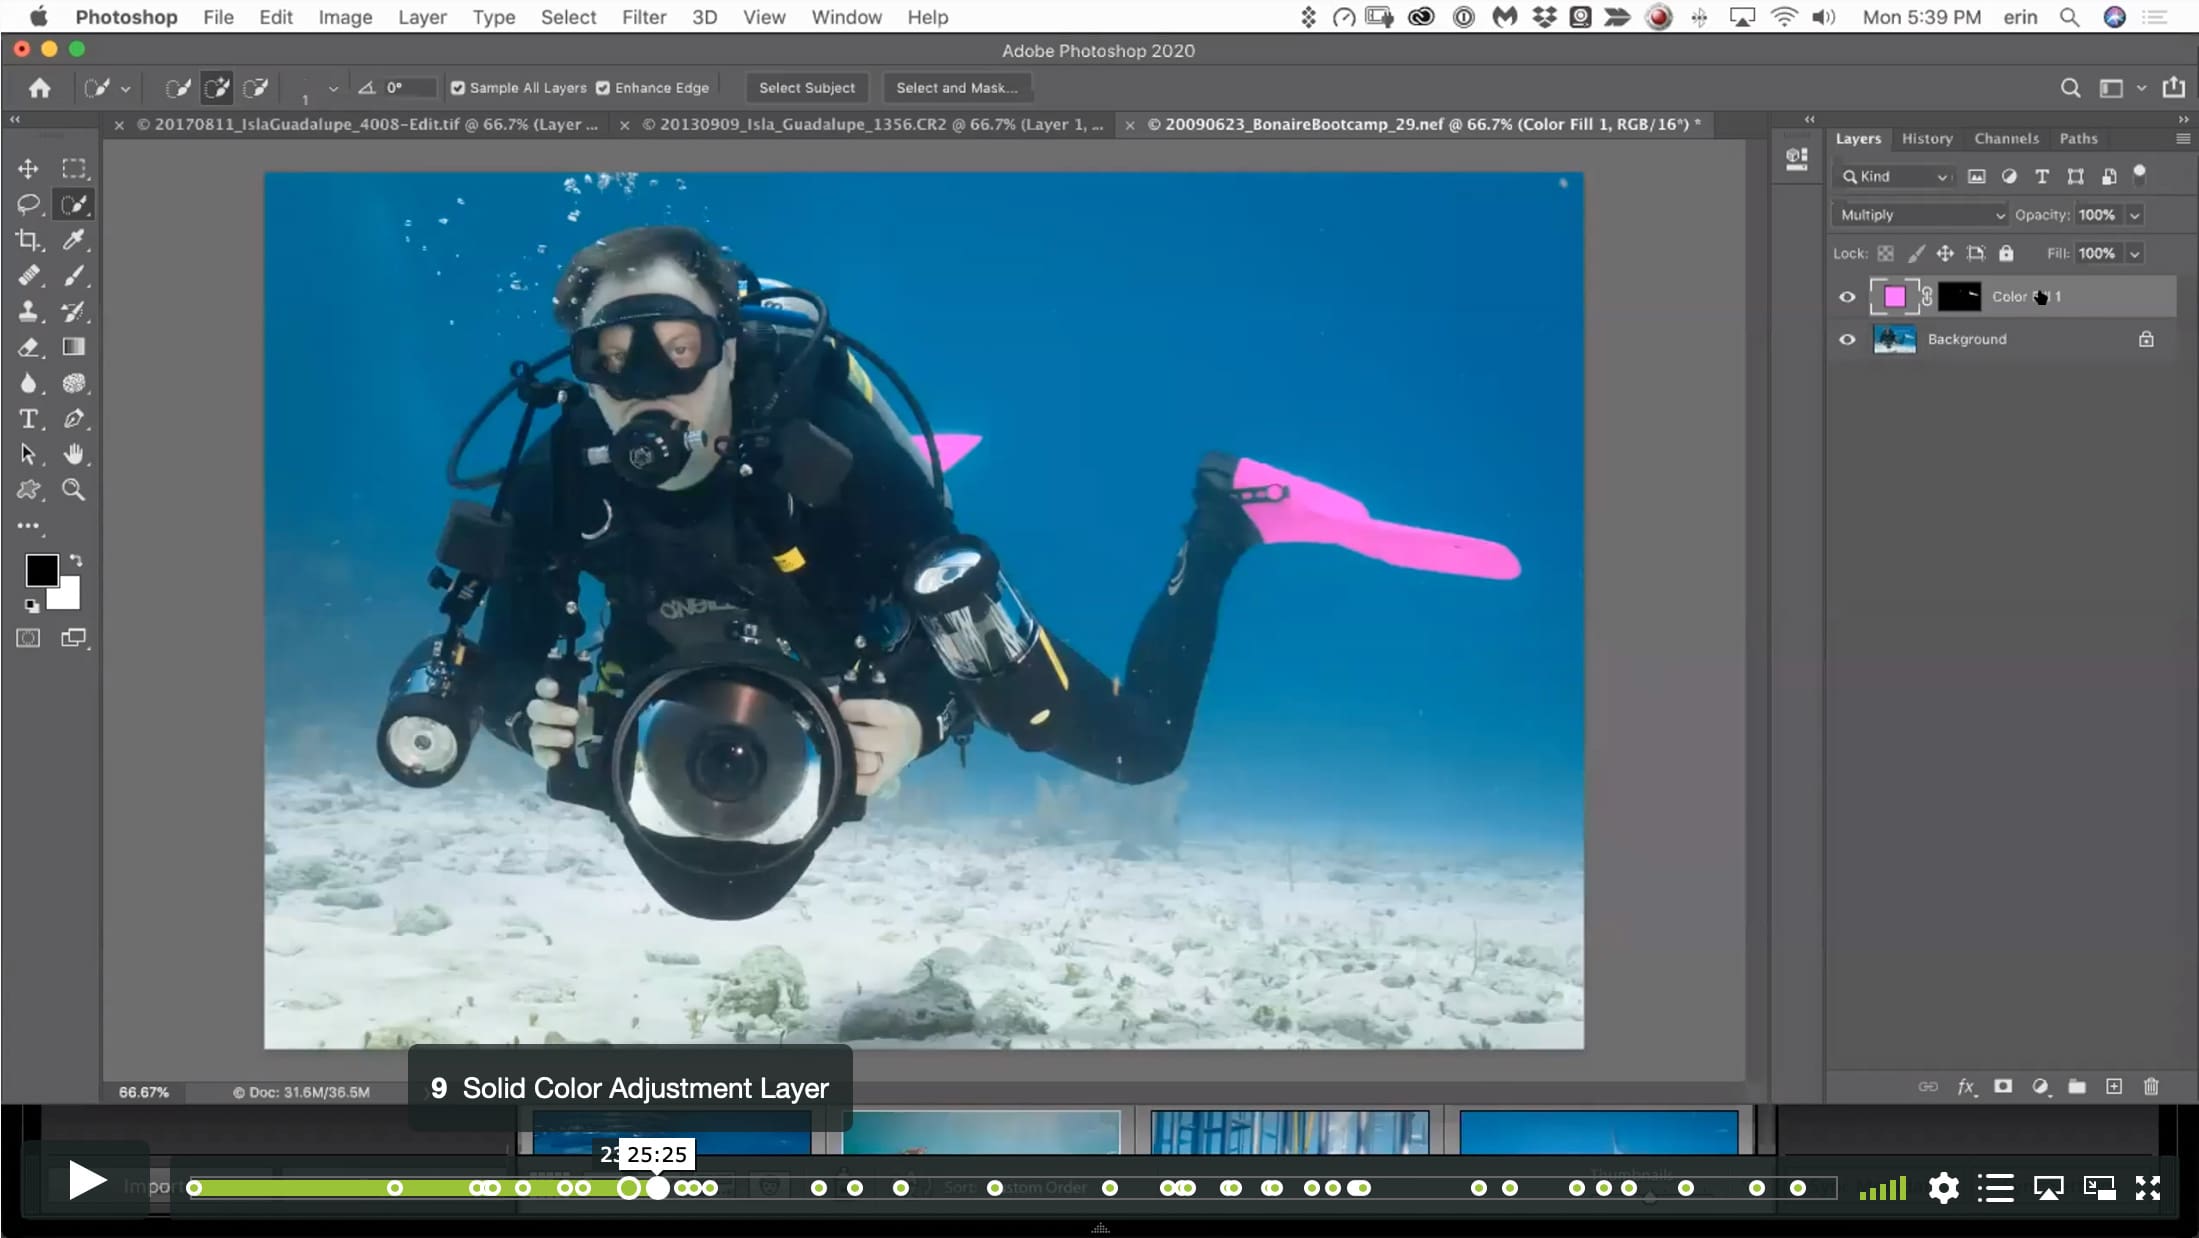The width and height of the screenshot is (2199, 1238).
Task: Open the Edit Toolbar ellipsis
Action: 28,526
